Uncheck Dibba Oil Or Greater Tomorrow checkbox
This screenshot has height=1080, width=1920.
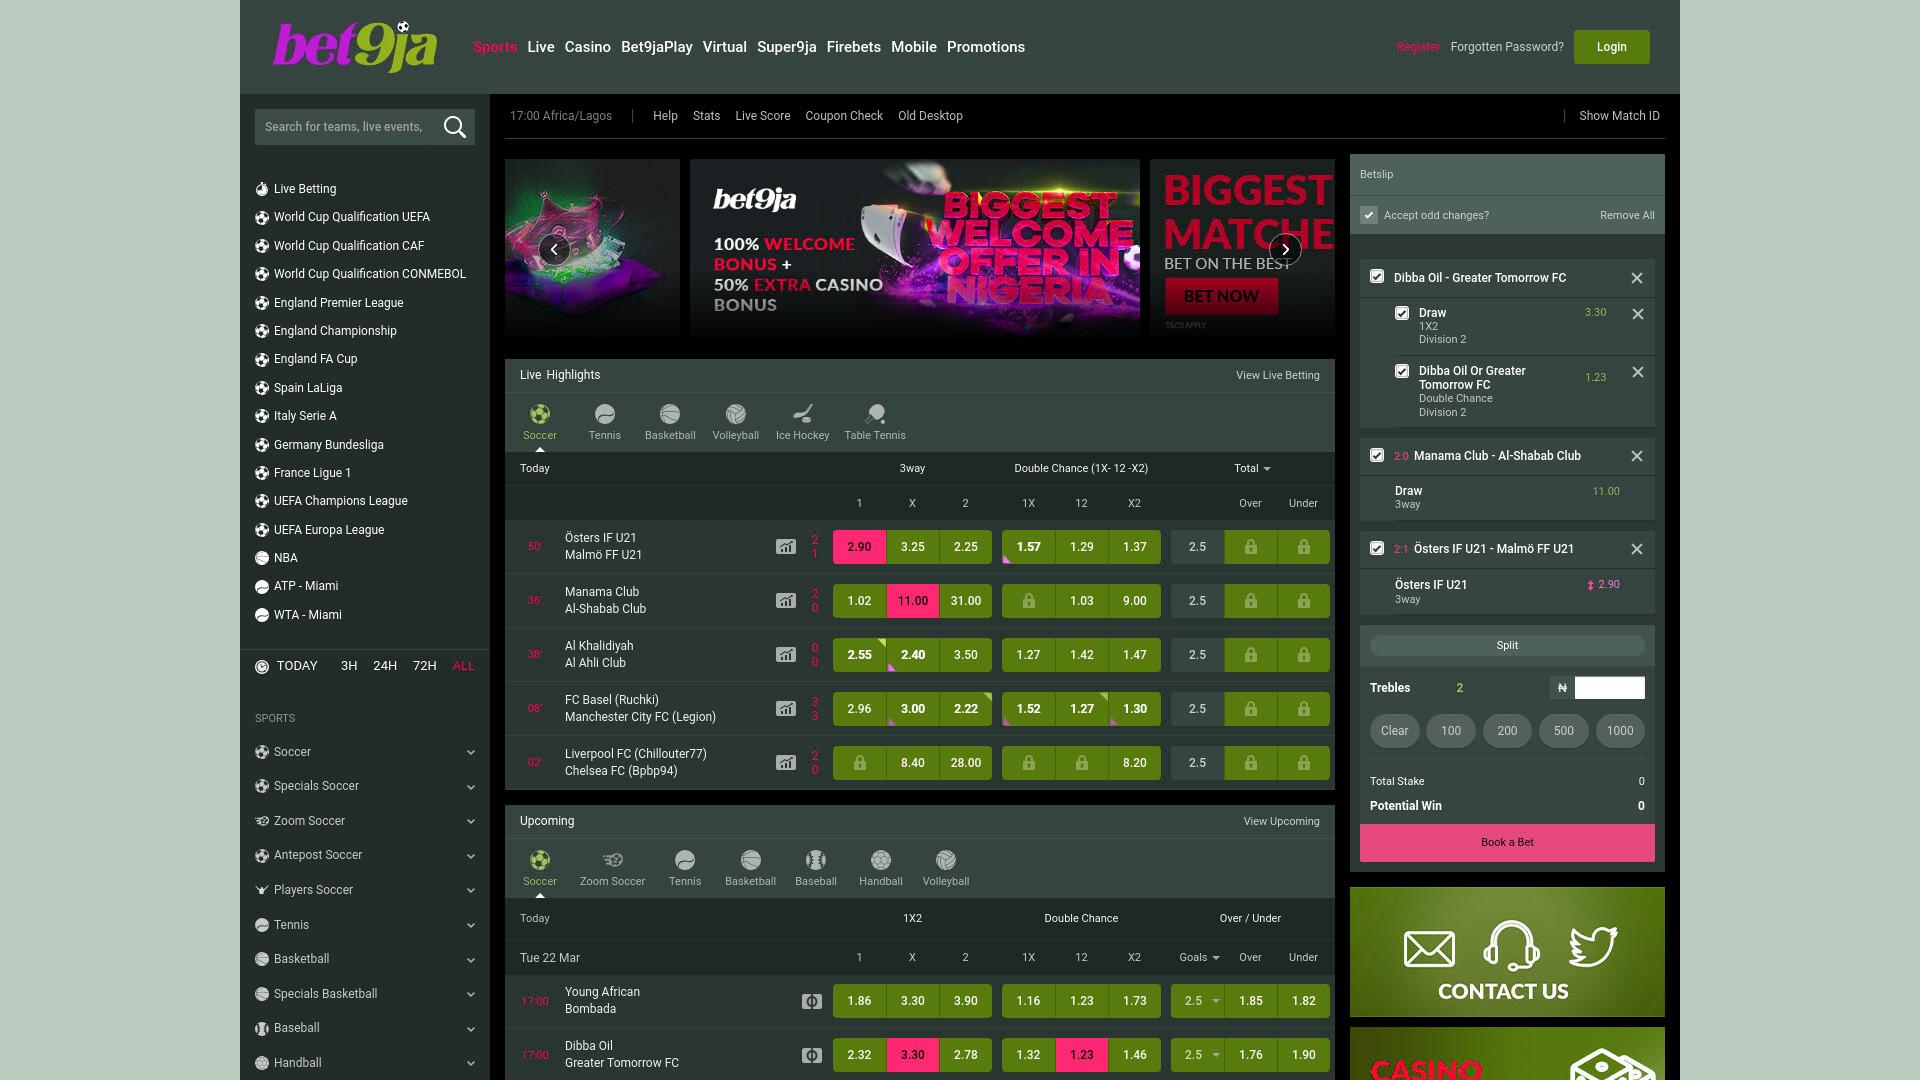click(1402, 371)
